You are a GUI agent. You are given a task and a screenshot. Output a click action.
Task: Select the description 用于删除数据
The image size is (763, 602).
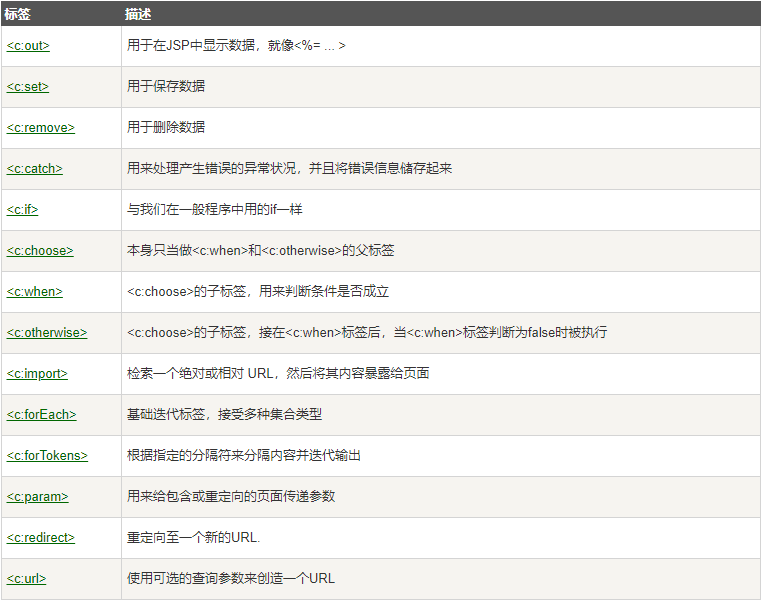(166, 127)
